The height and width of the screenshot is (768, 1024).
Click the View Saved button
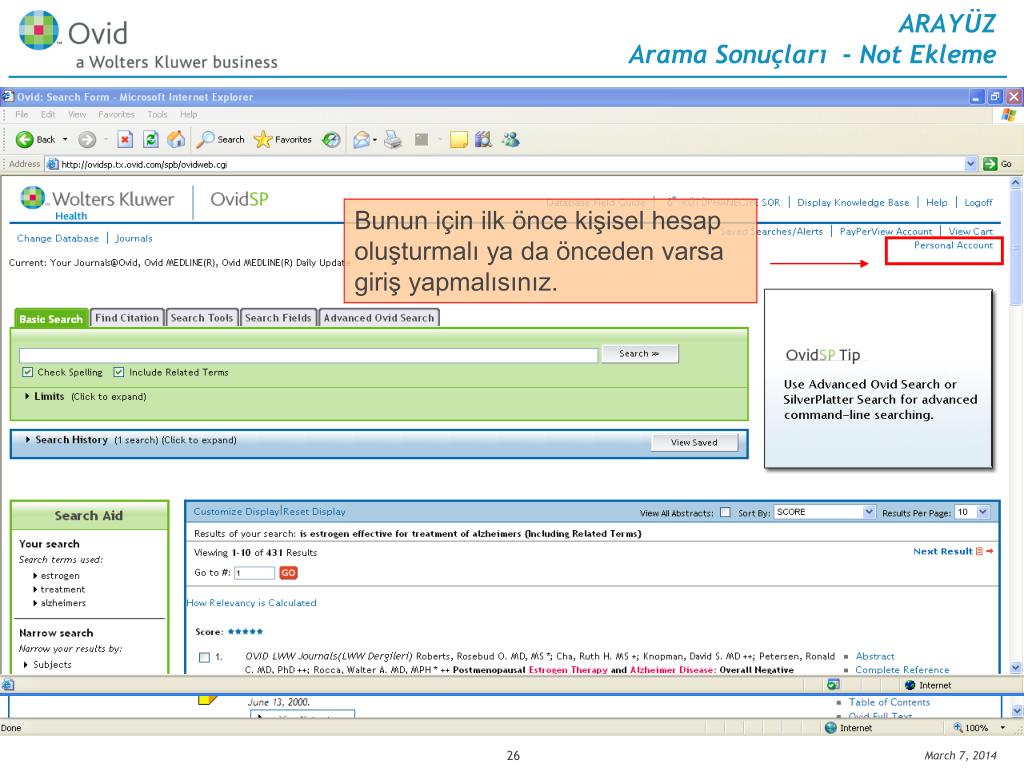click(694, 442)
